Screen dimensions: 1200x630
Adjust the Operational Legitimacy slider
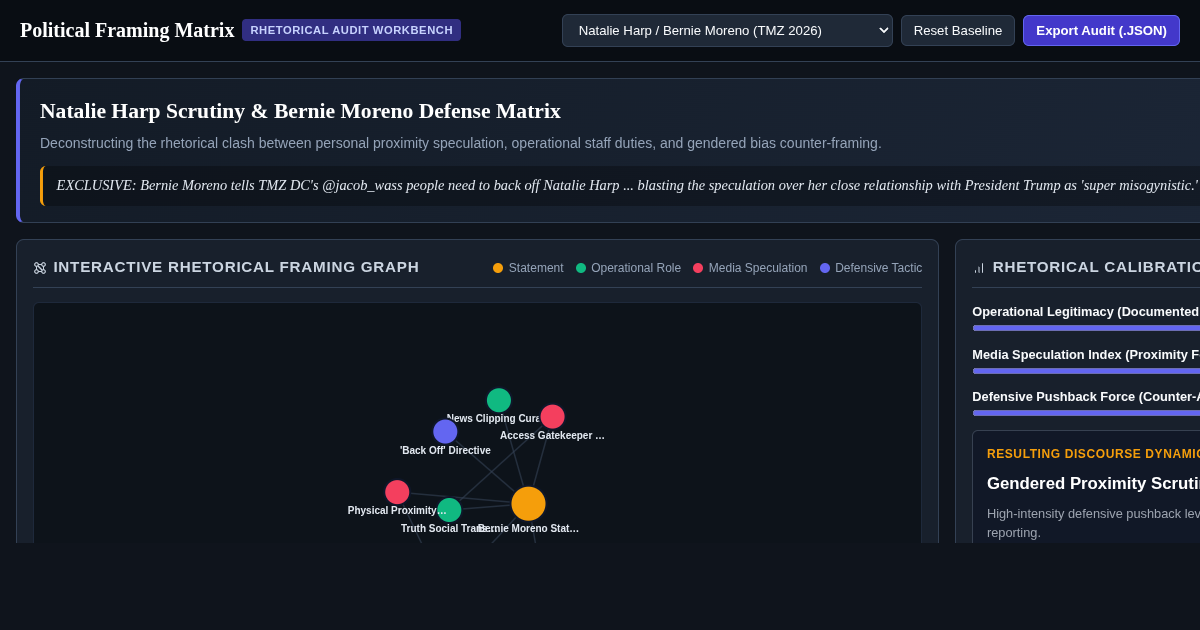pos(1086,328)
